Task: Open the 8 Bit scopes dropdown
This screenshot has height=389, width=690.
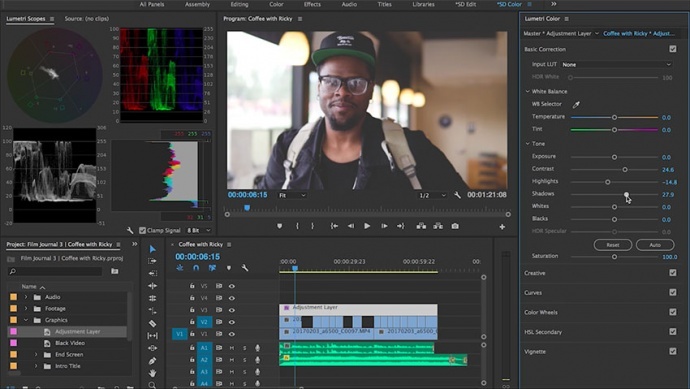Action: point(198,230)
